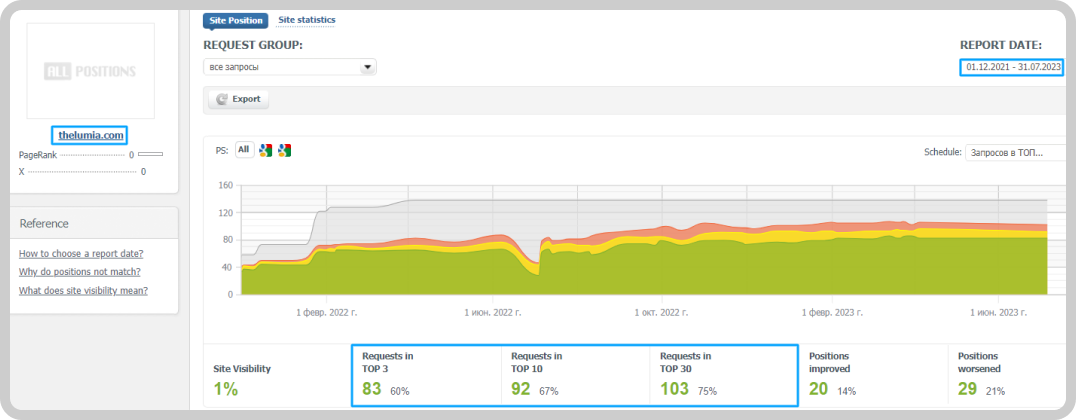Open How to choose a report date

tap(81, 253)
